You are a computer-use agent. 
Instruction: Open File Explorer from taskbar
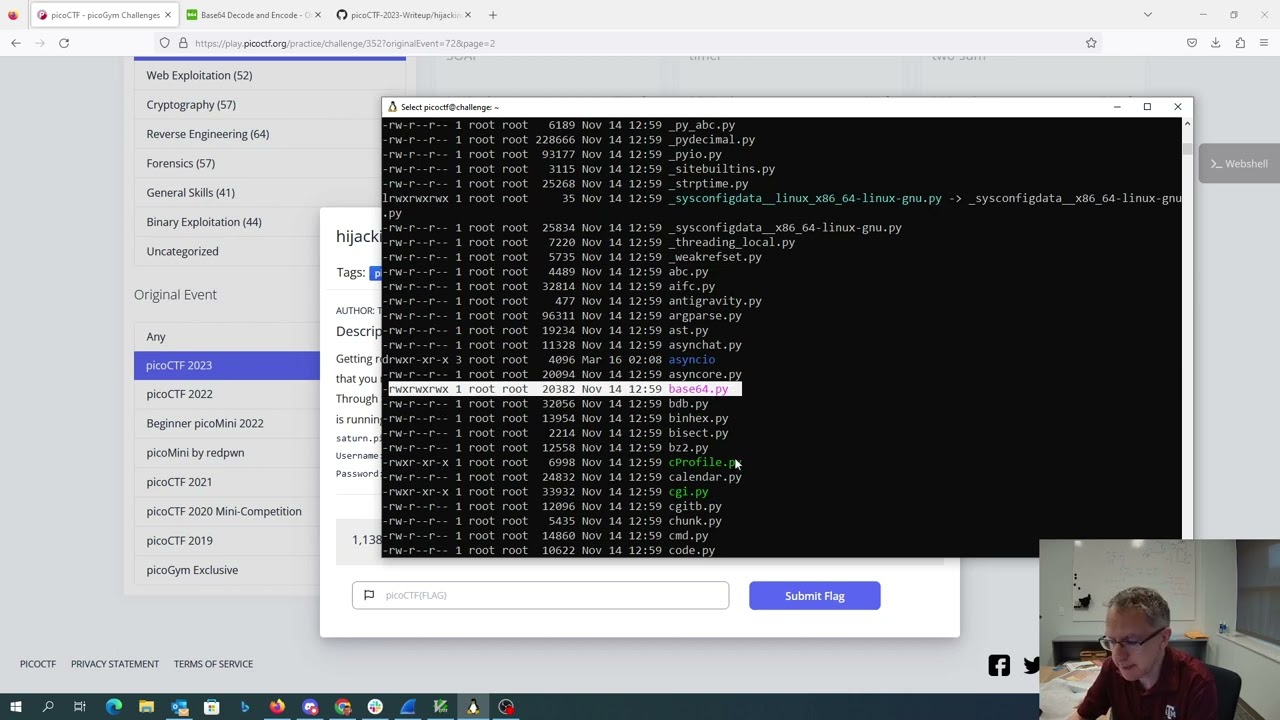point(146,707)
